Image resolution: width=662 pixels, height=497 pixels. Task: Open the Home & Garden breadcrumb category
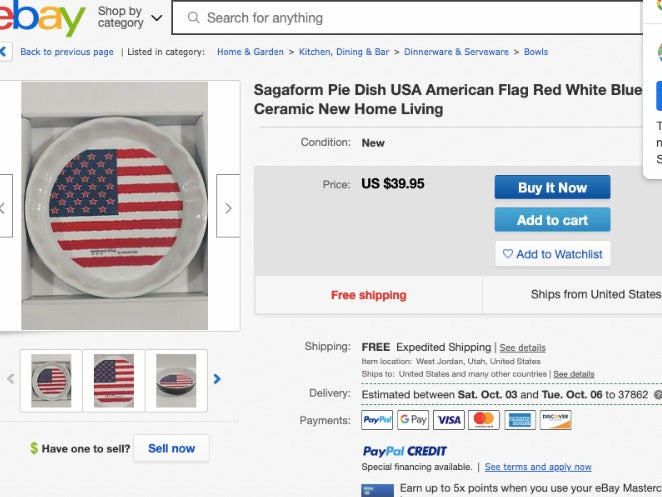click(250, 52)
